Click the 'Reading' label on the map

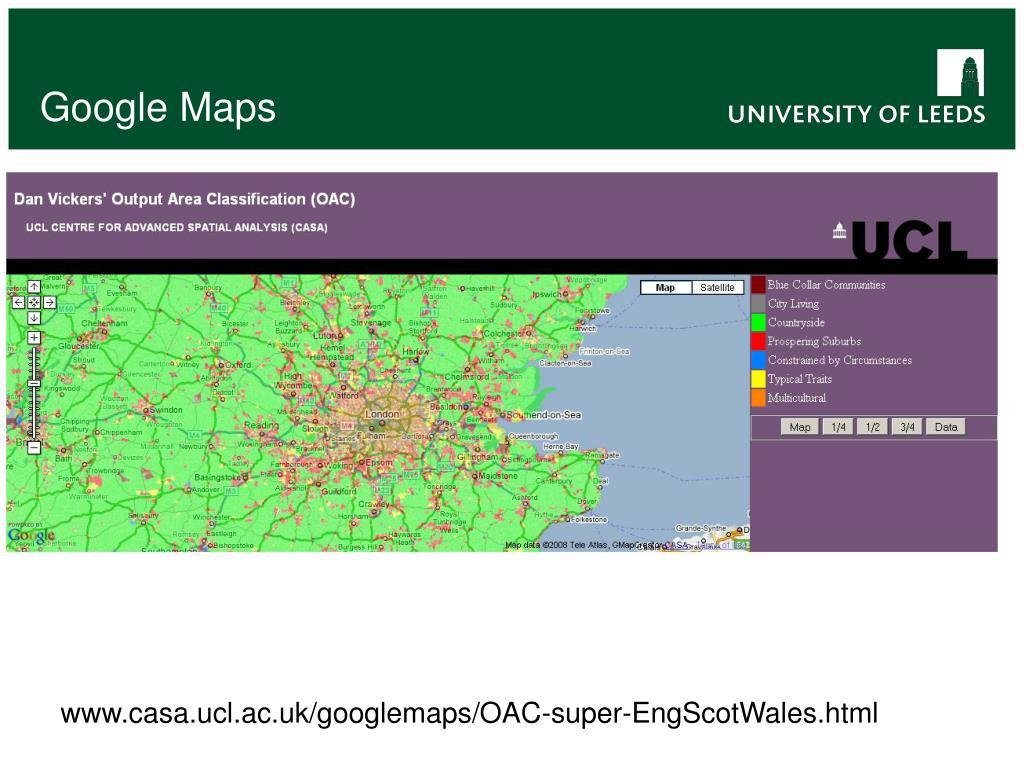click(x=261, y=425)
